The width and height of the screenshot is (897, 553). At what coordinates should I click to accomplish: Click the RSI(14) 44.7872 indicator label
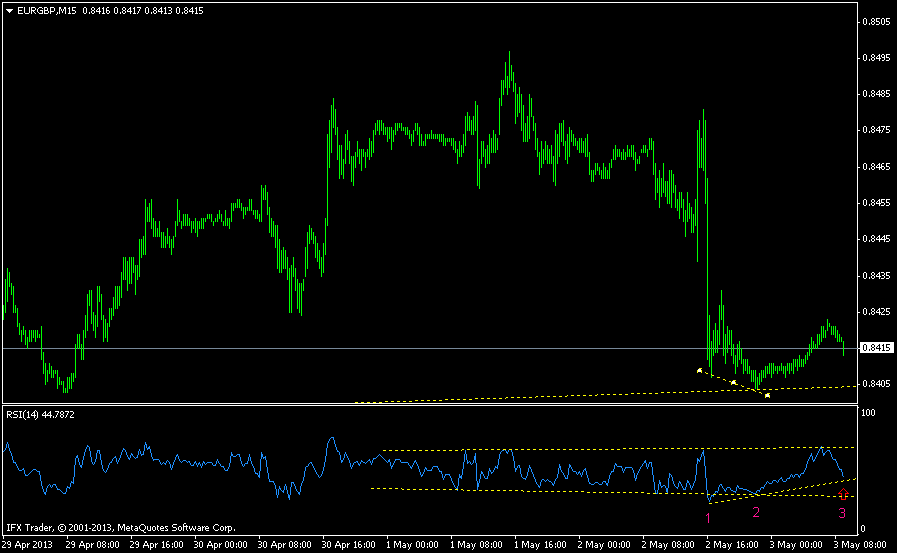(40, 415)
